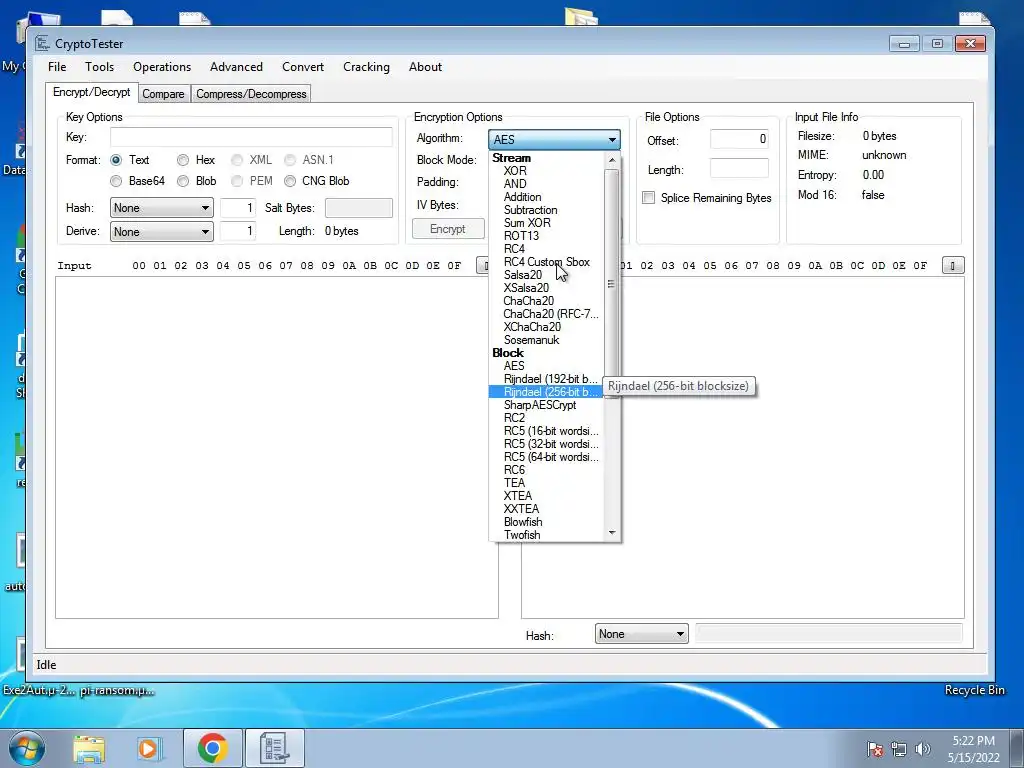Viewport: 1024px width, 768px height.
Task: Open the Operations menu
Action: 162,67
